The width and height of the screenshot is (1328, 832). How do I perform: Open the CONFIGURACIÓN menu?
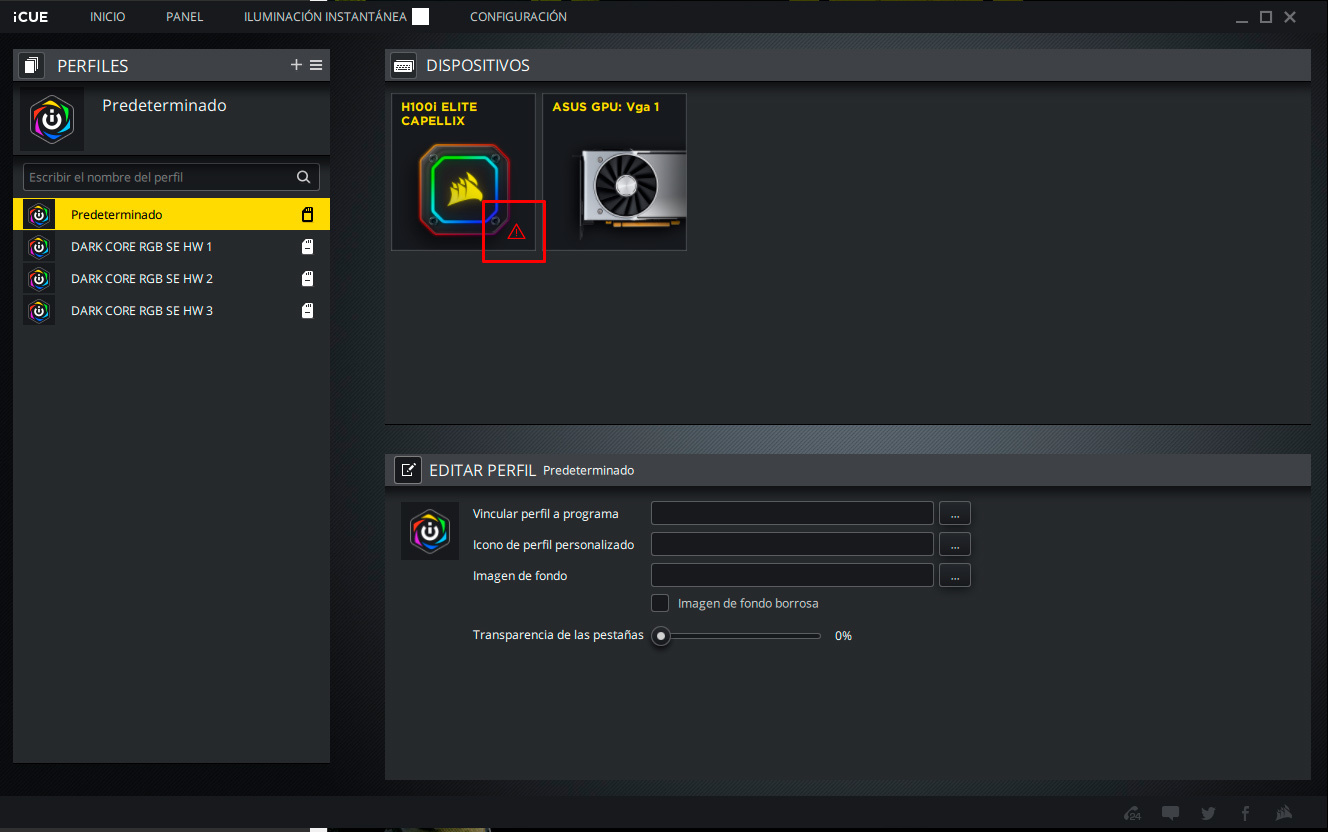tap(518, 17)
